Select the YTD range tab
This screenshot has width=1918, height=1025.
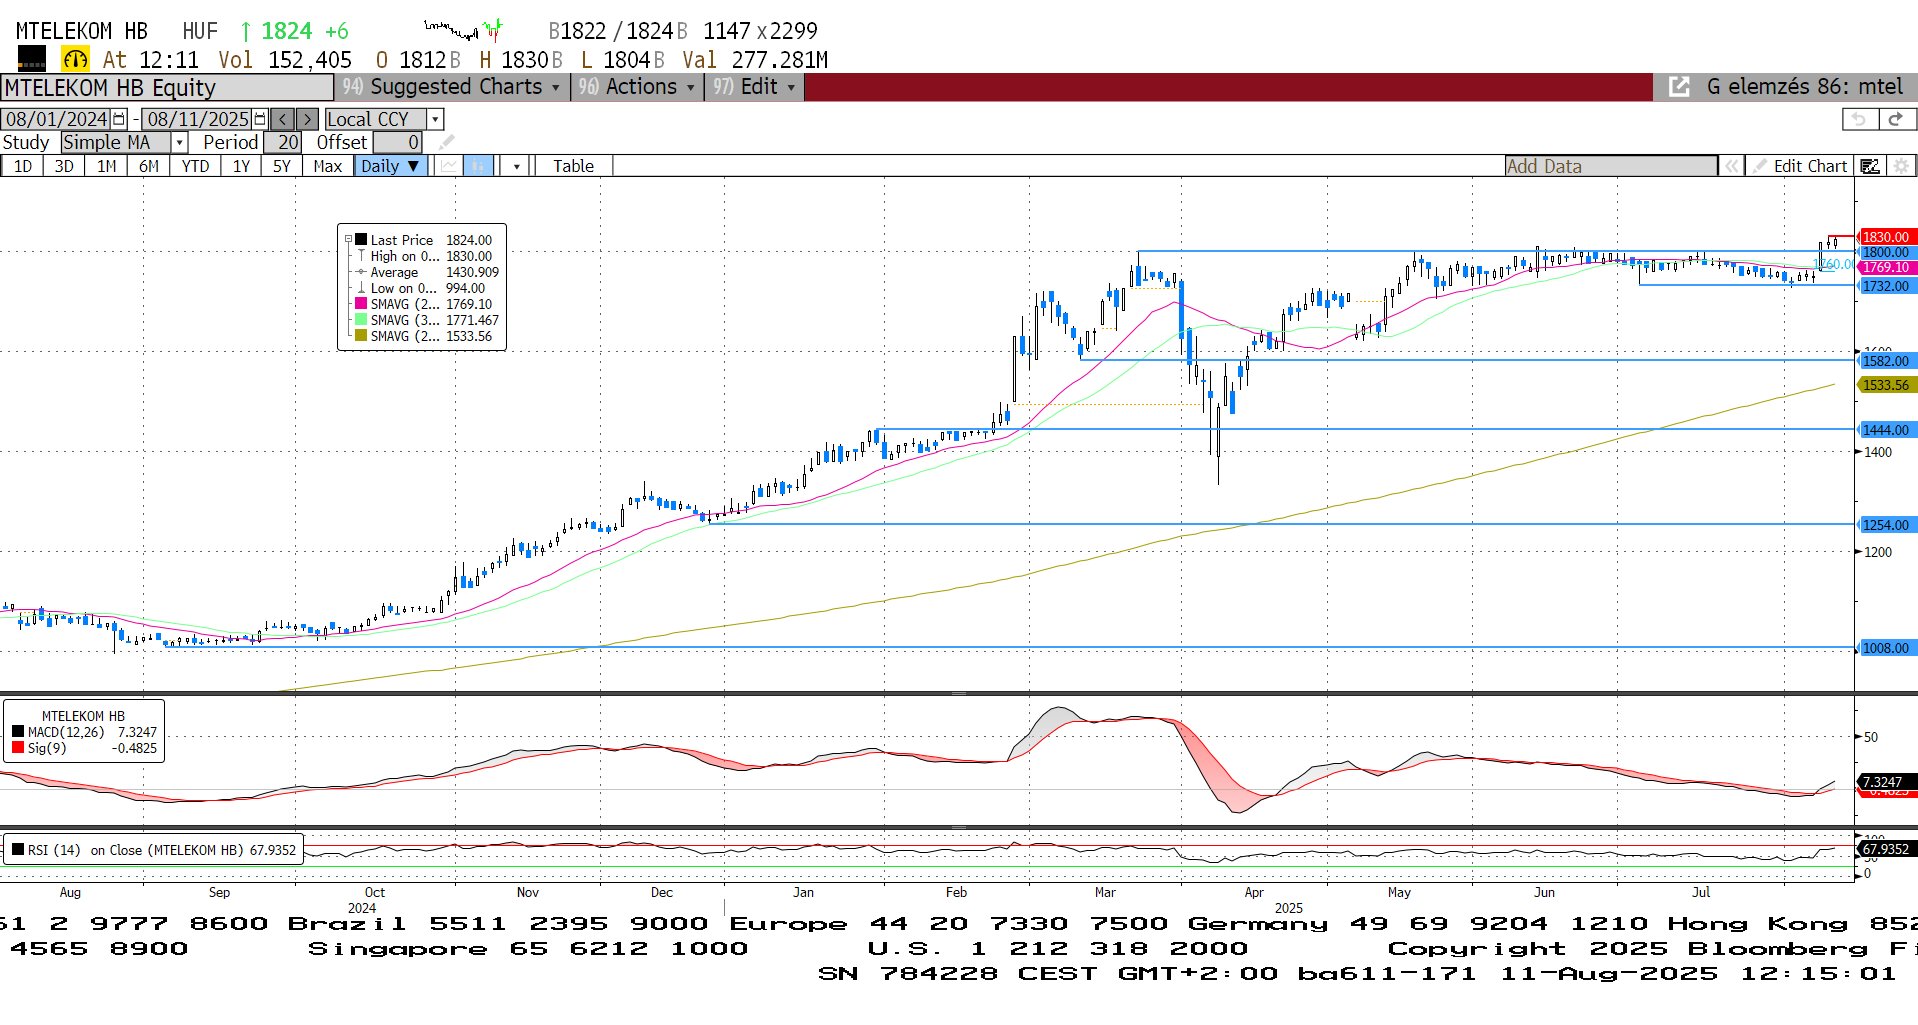coord(195,166)
